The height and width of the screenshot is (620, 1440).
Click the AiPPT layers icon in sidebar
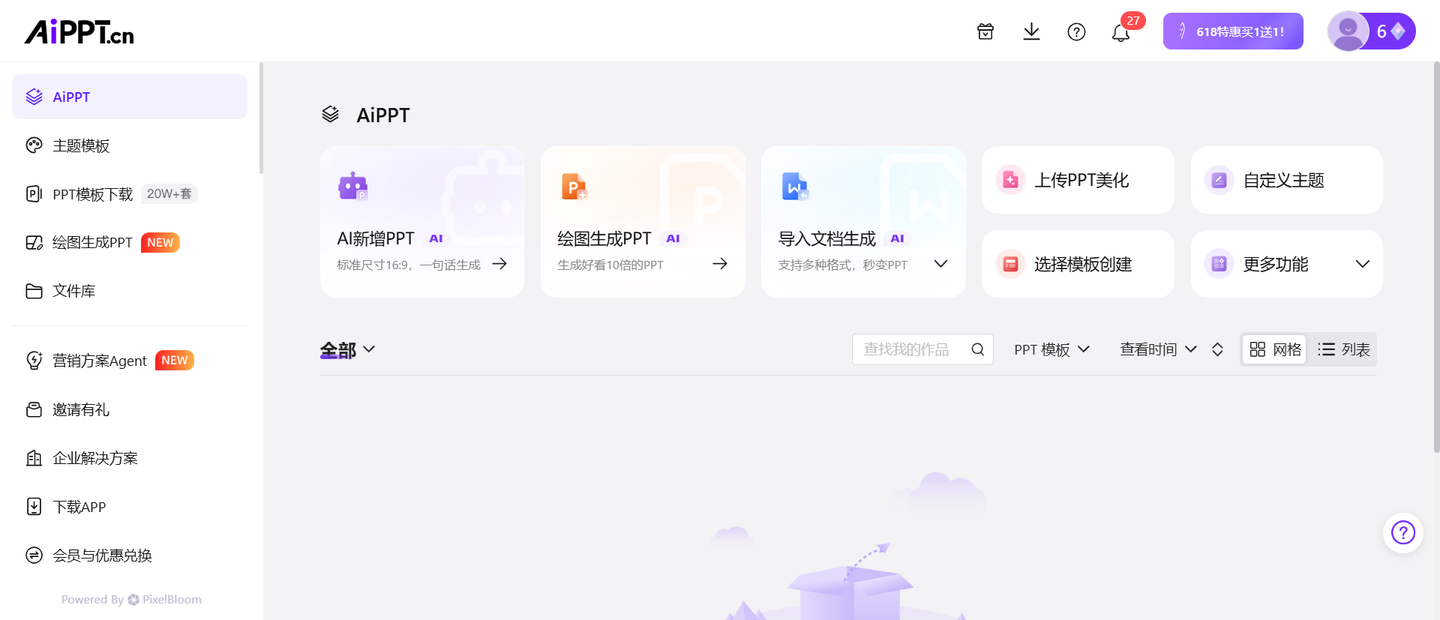point(34,97)
